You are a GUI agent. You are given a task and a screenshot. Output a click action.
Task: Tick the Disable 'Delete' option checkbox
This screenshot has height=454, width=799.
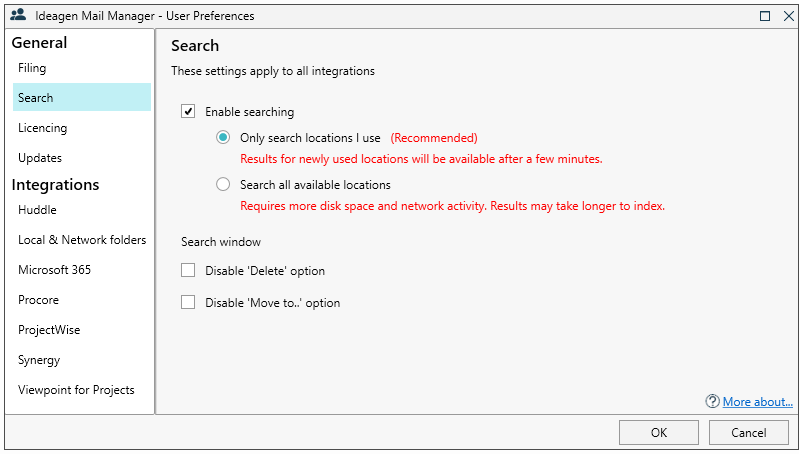[188, 270]
